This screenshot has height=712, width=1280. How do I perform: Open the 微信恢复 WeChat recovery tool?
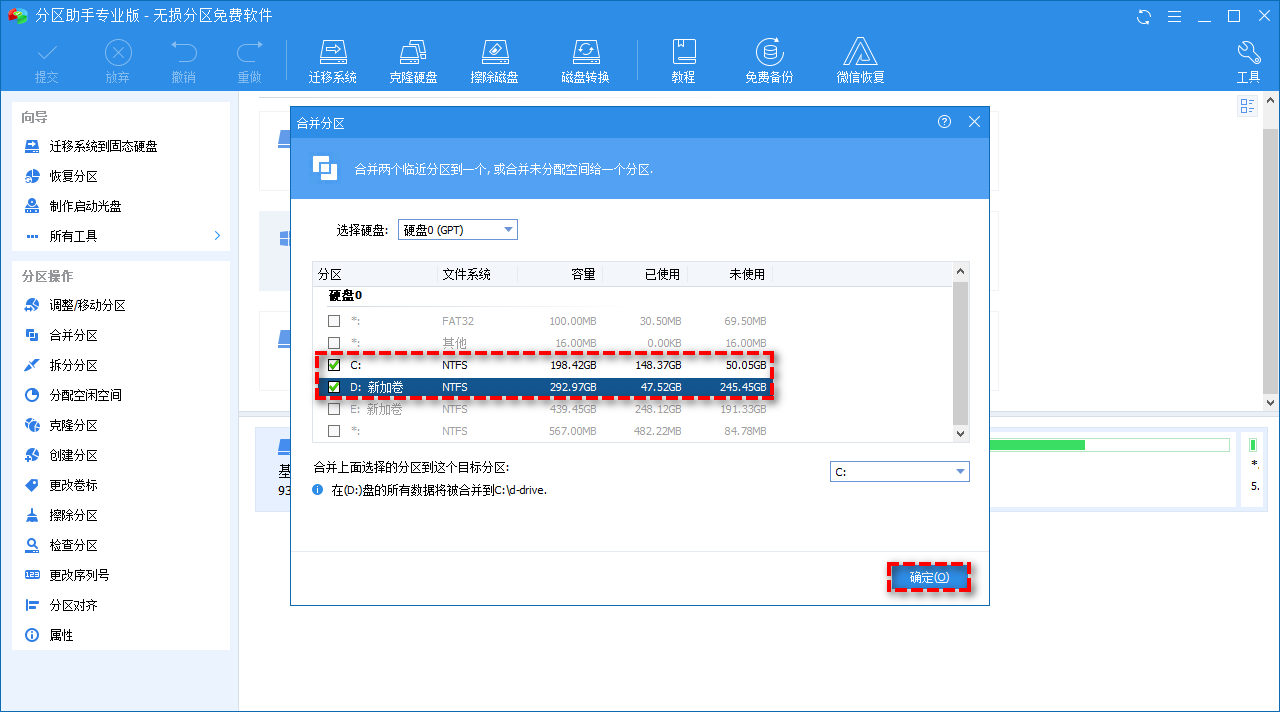coord(858,58)
